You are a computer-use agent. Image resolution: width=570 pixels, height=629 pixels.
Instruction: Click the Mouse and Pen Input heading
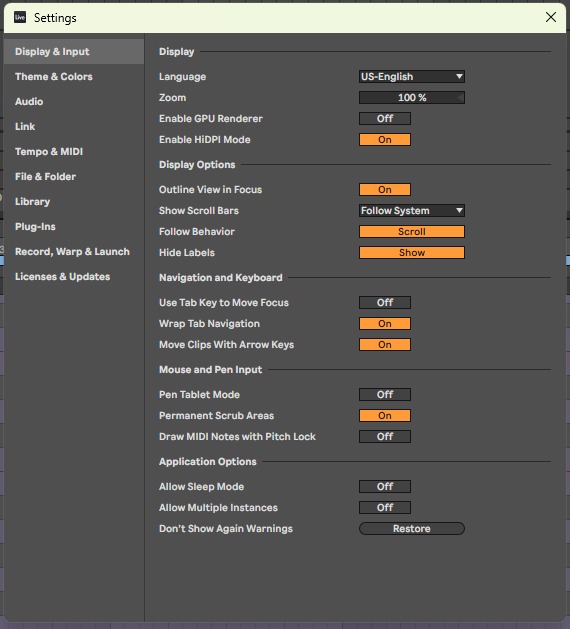coord(210,369)
